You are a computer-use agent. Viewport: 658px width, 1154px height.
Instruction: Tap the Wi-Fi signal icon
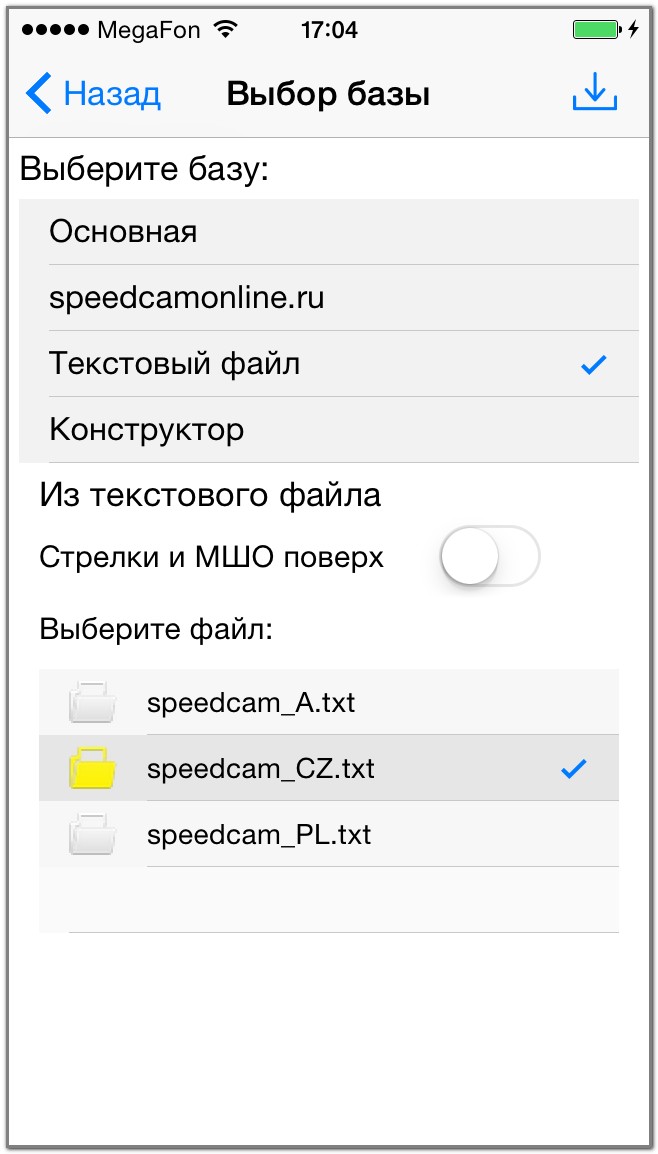(226, 30)
